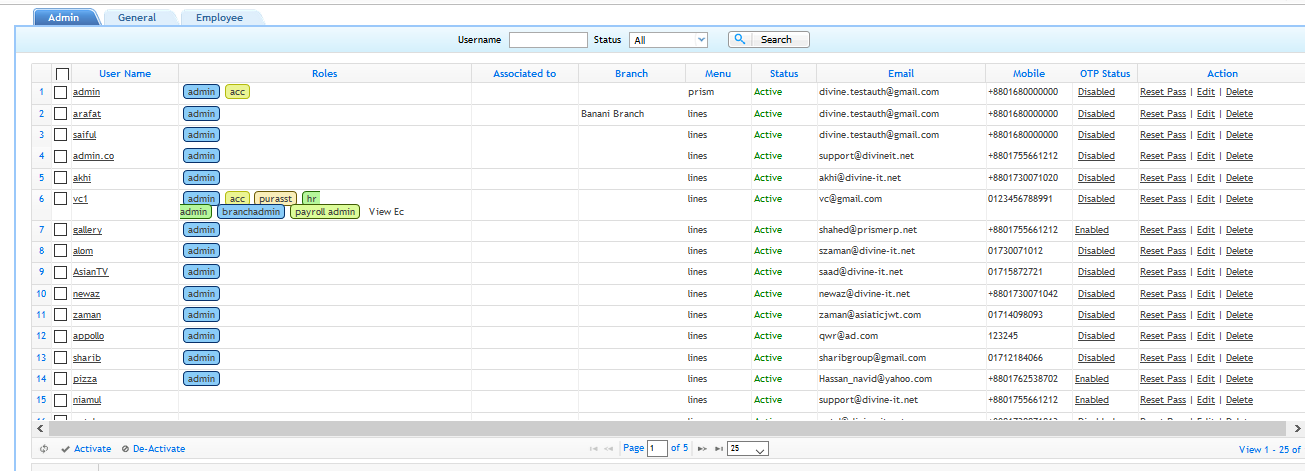Sort by OTP Status column header

[1105, 73]
